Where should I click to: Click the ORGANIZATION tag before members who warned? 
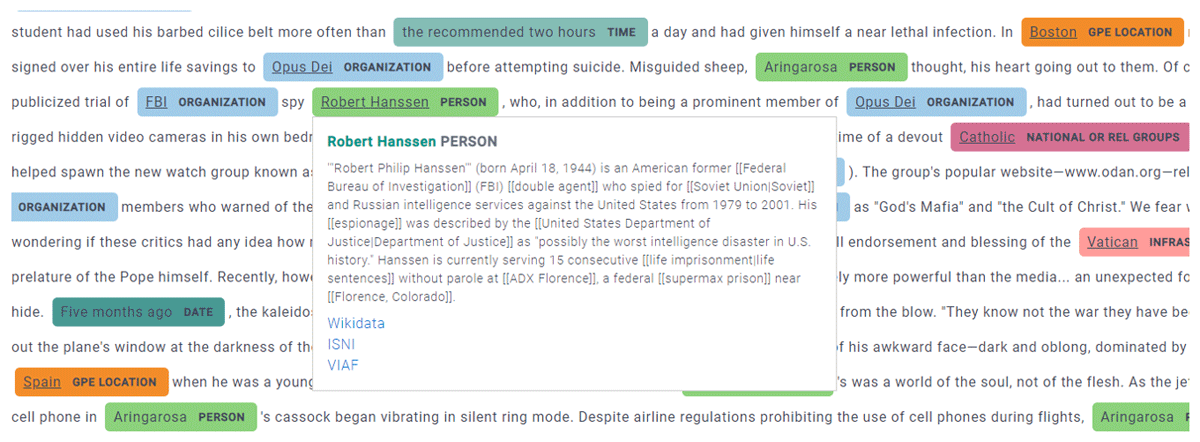pos(64,207)
